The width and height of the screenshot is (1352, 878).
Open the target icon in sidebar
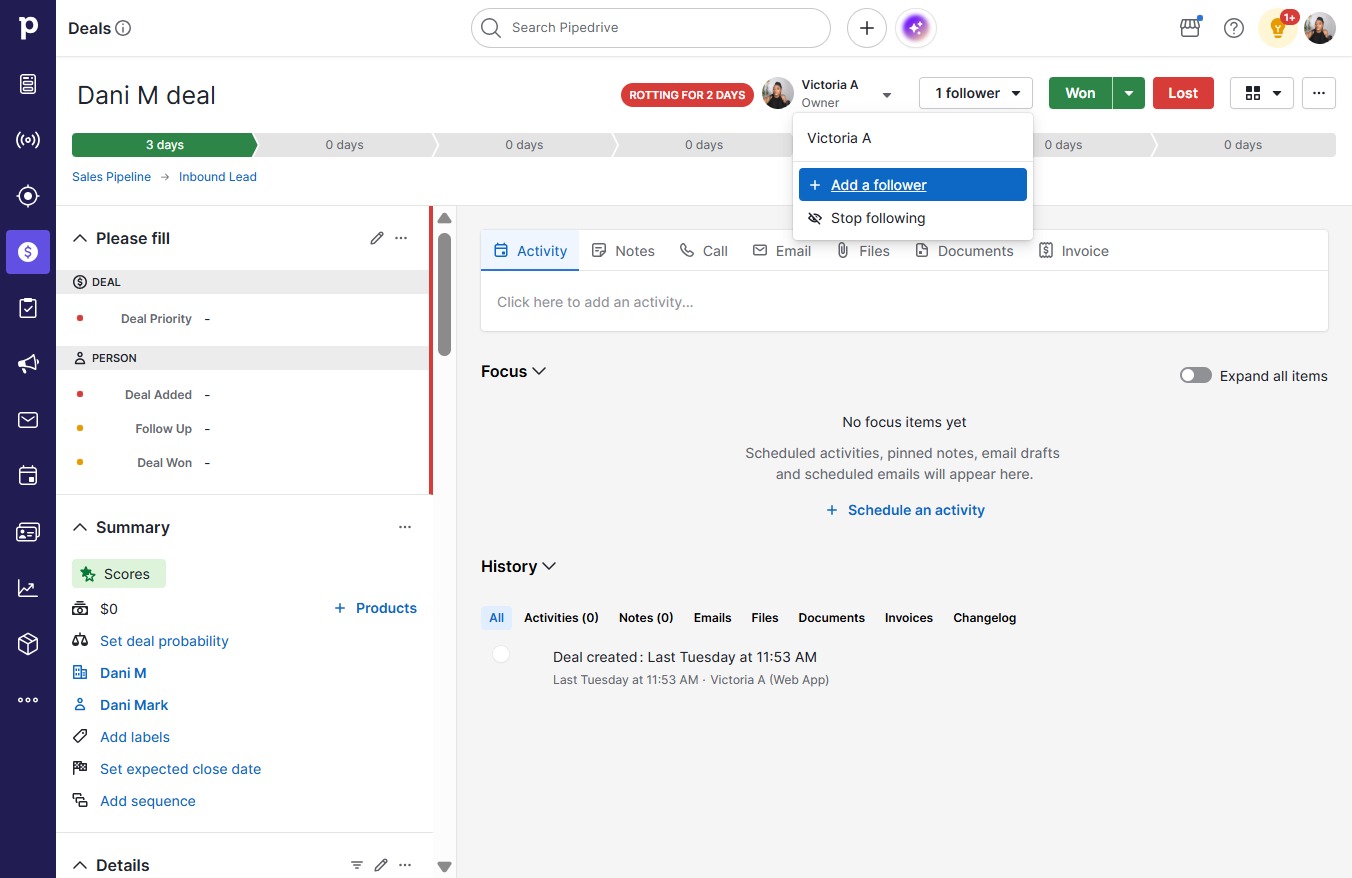(x=28, y=196)
